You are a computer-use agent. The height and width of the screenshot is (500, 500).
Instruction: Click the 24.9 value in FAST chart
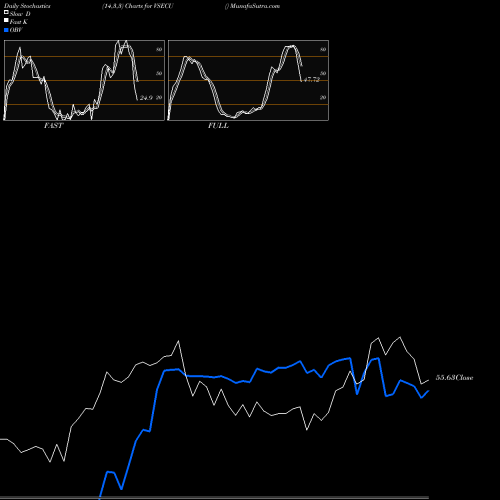[x=146, y=98]
